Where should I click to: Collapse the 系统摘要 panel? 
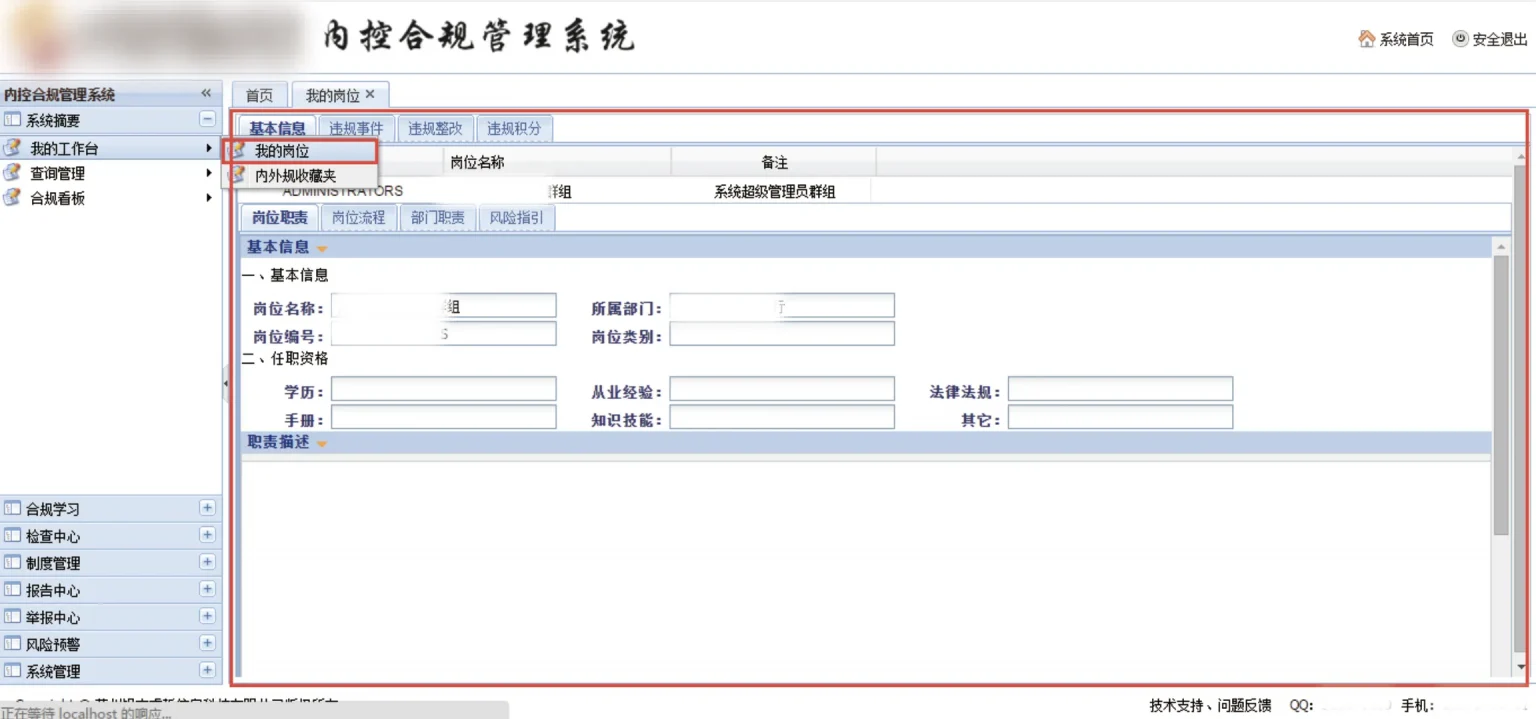[207, 119]
